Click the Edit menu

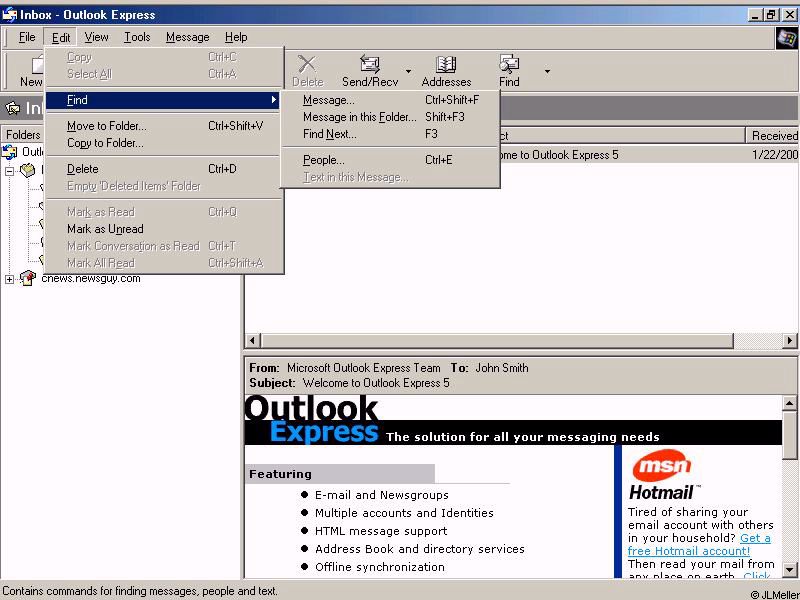(x=61, y=37)
